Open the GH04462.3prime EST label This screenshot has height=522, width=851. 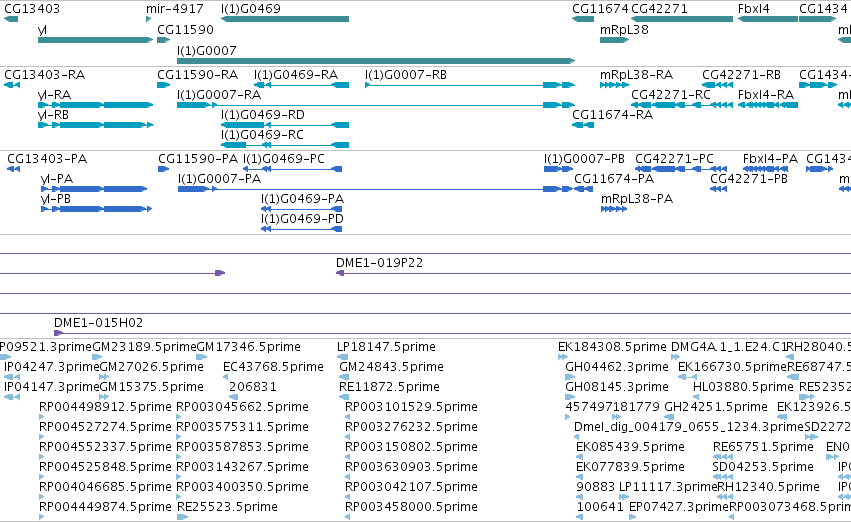click(x=617, y=367)
